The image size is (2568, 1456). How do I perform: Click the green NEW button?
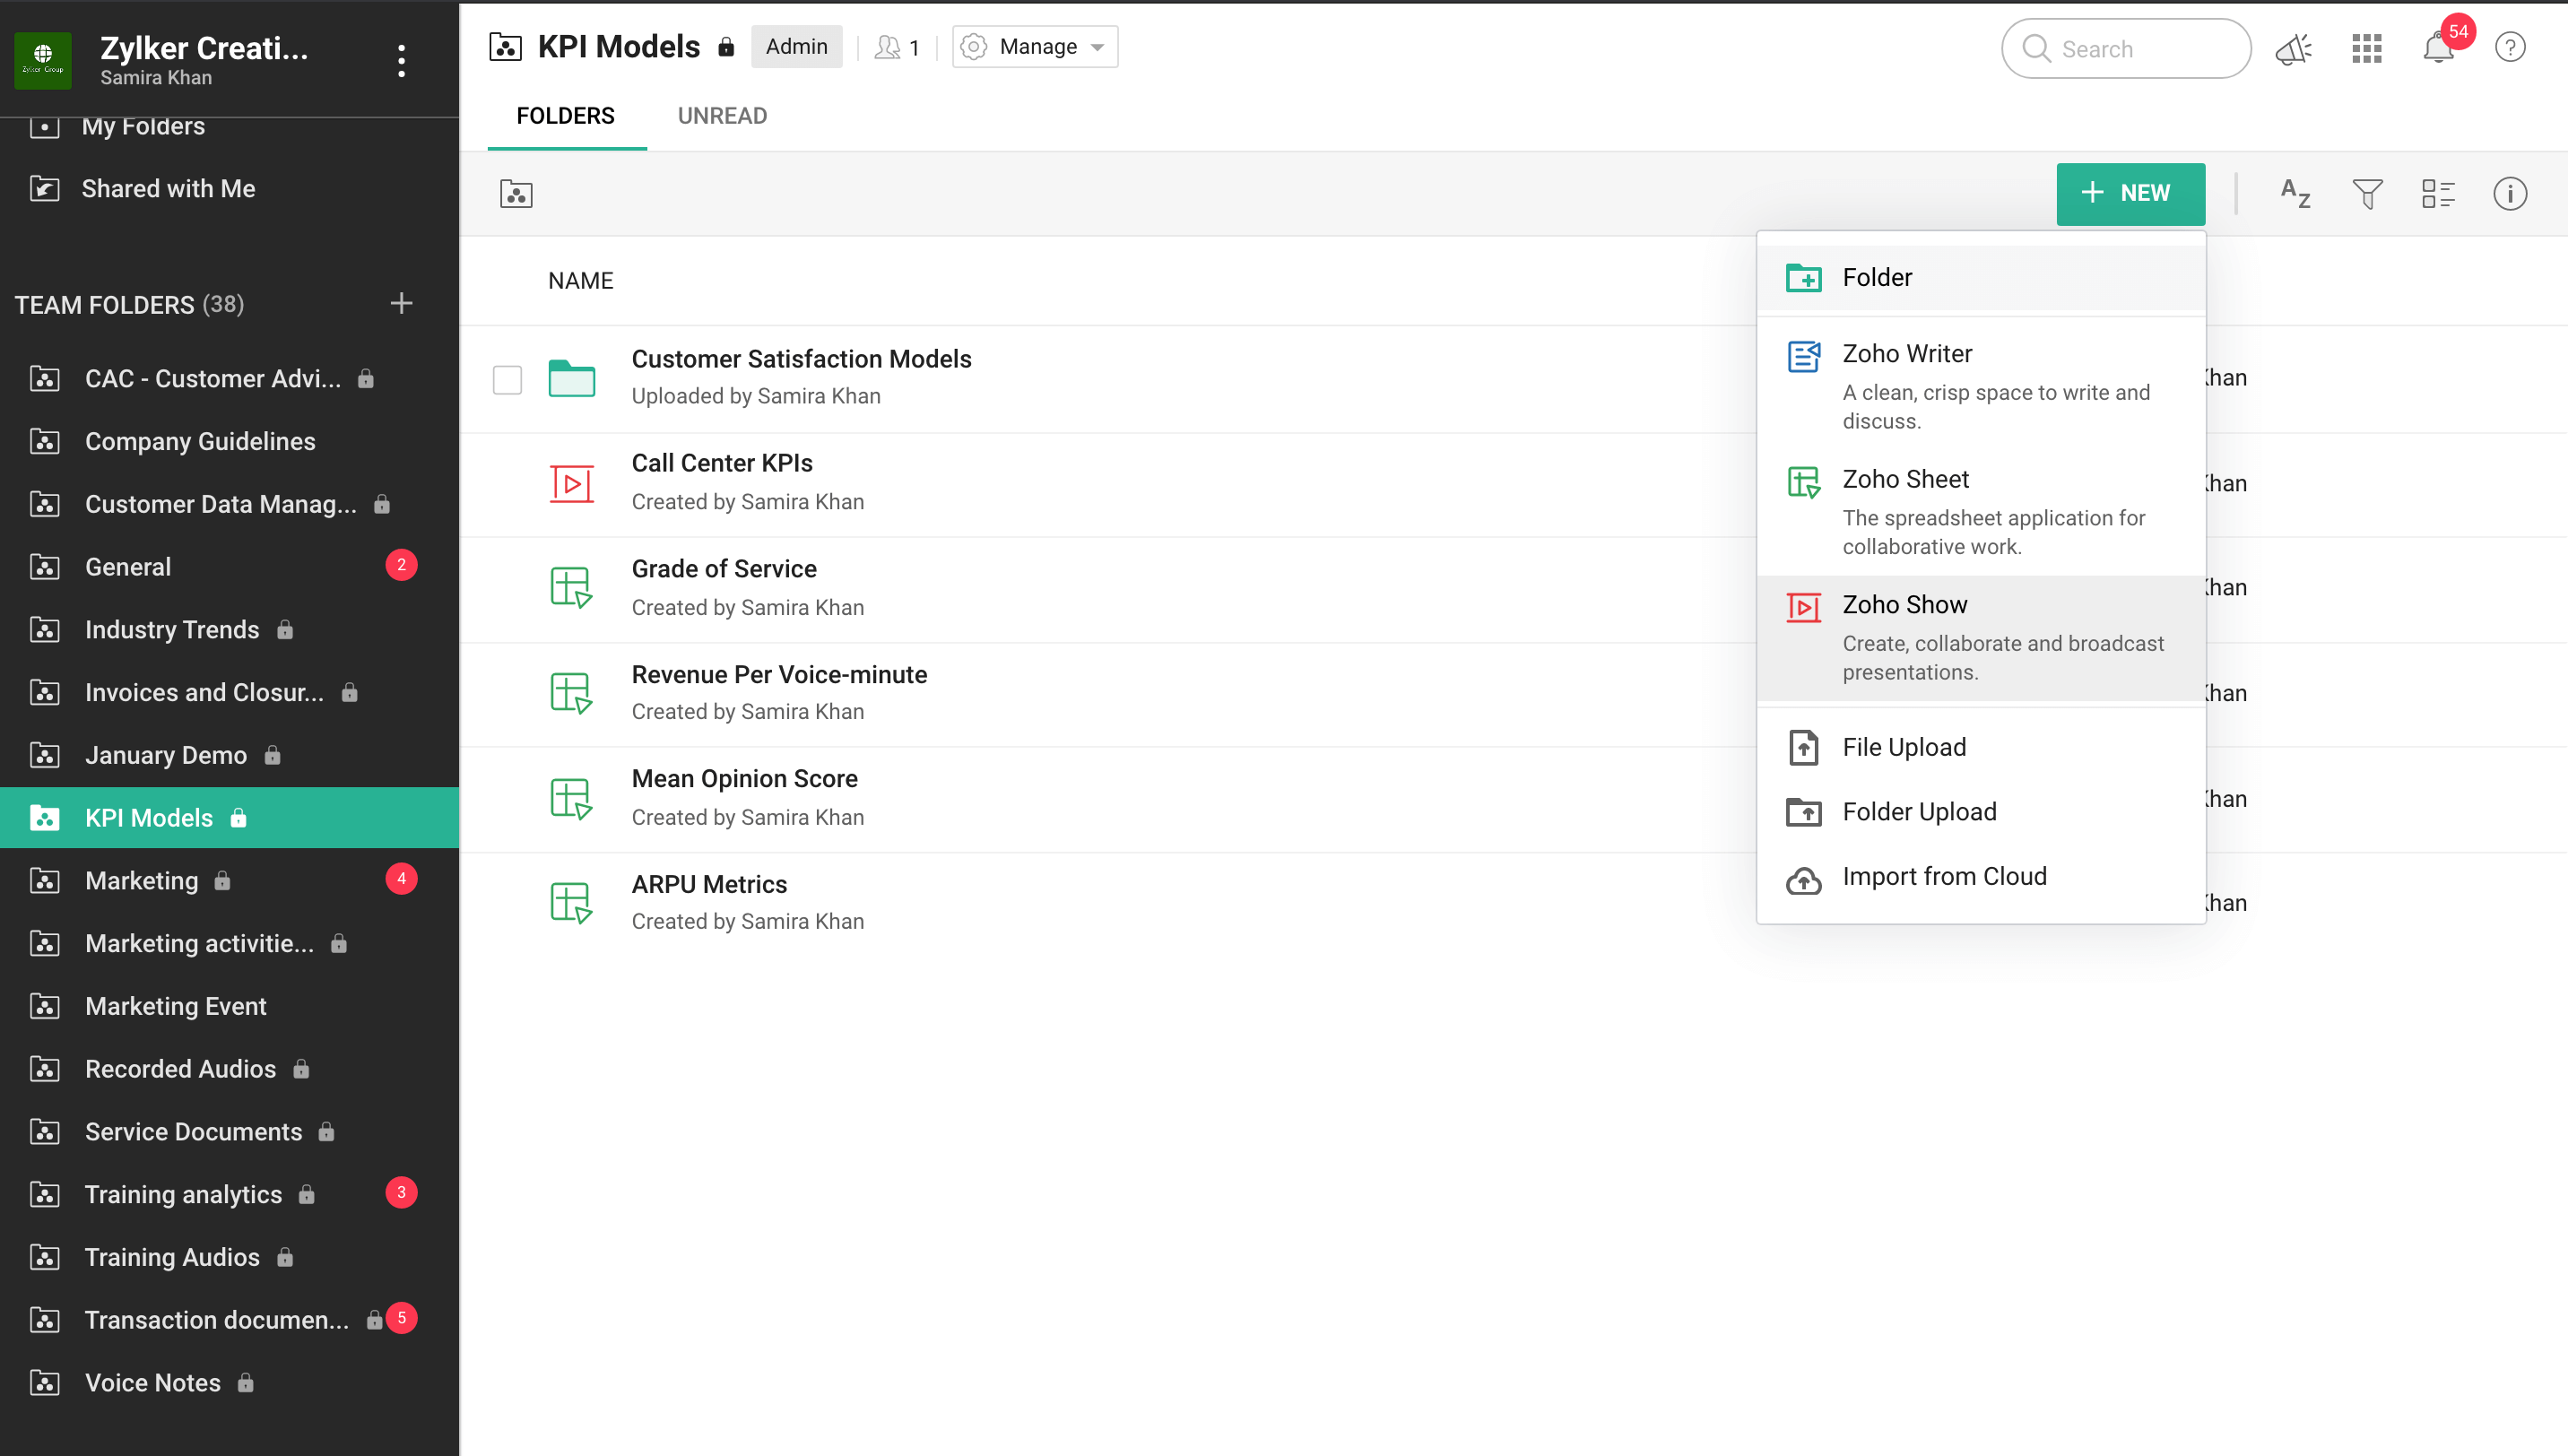coord(2130,193)
